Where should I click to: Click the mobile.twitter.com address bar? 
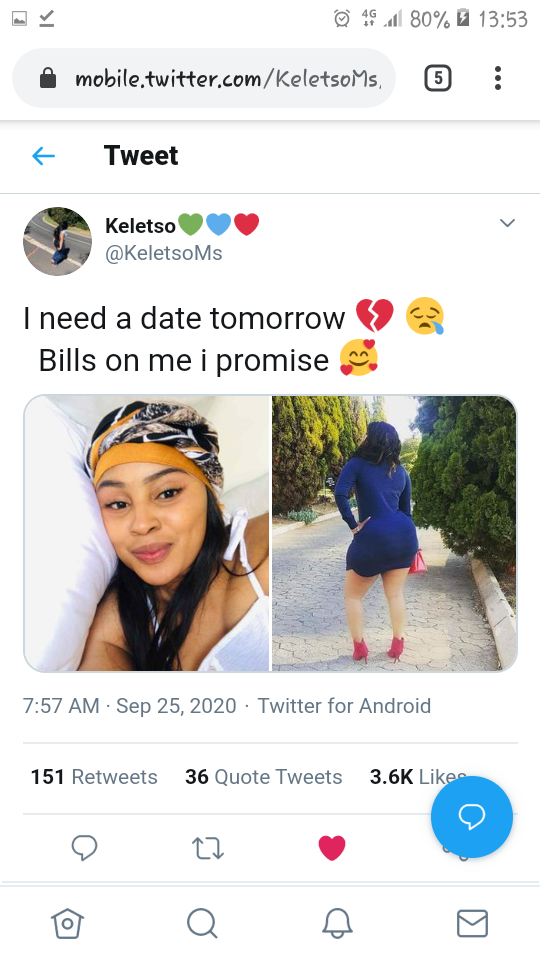pyautogui.click(x=204, y=78)
